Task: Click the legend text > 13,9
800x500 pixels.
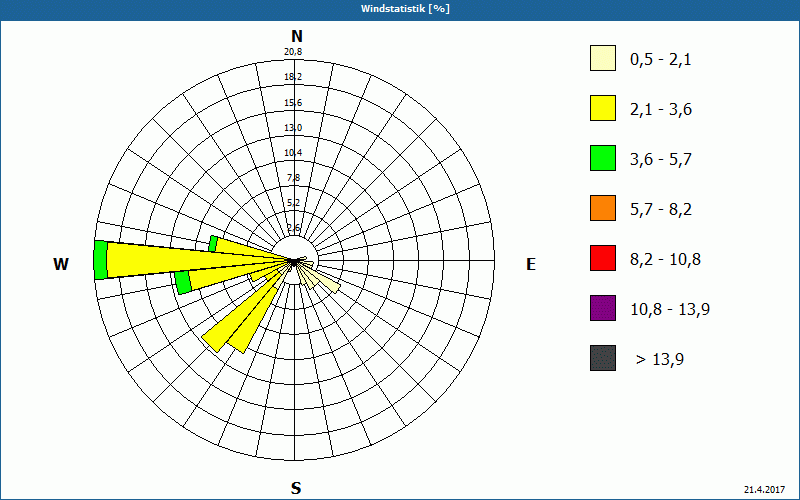Action: click(x=660, y=360)
